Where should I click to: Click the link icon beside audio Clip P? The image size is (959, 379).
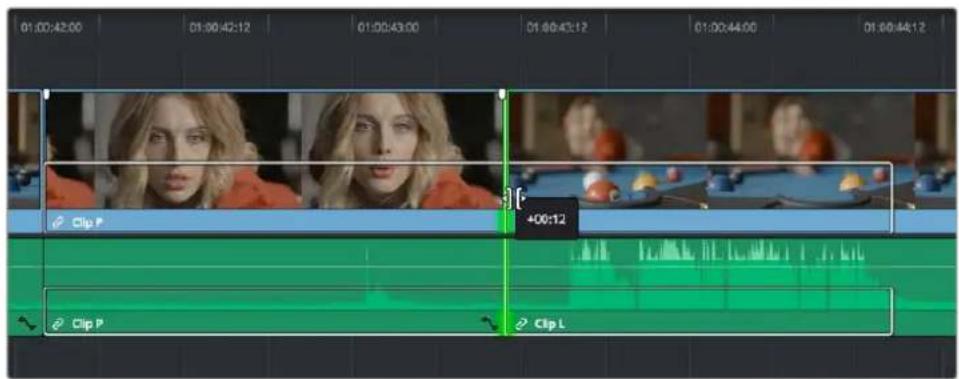tap(58, 323)
